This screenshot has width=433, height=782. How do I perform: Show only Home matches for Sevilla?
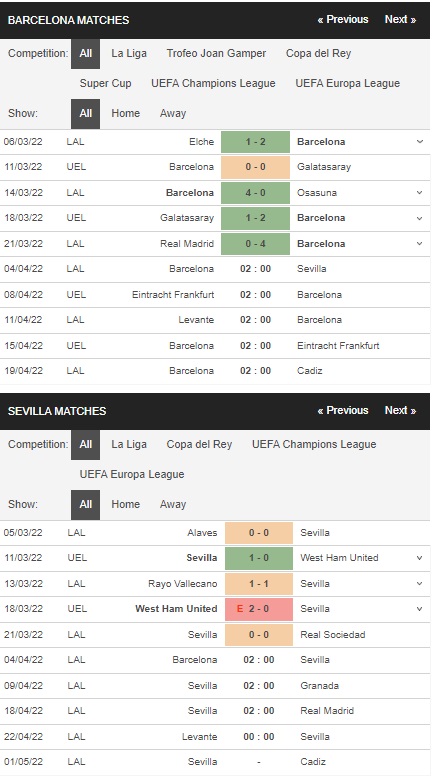pos(125,504)
